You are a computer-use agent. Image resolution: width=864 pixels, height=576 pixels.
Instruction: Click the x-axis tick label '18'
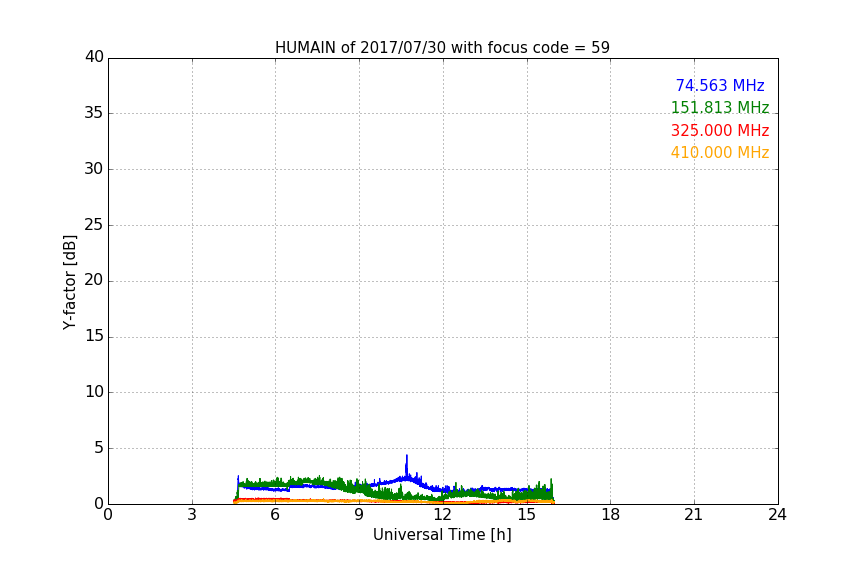coord(611,515)
